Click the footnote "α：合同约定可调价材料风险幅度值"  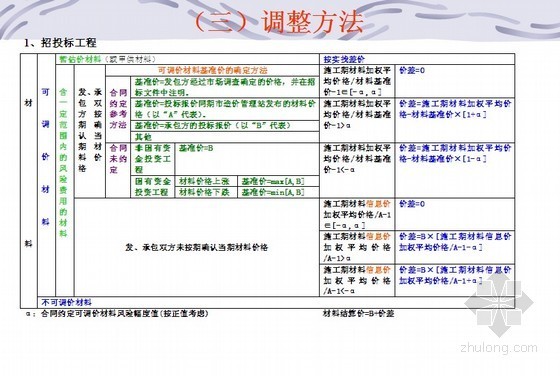point(117,314)
